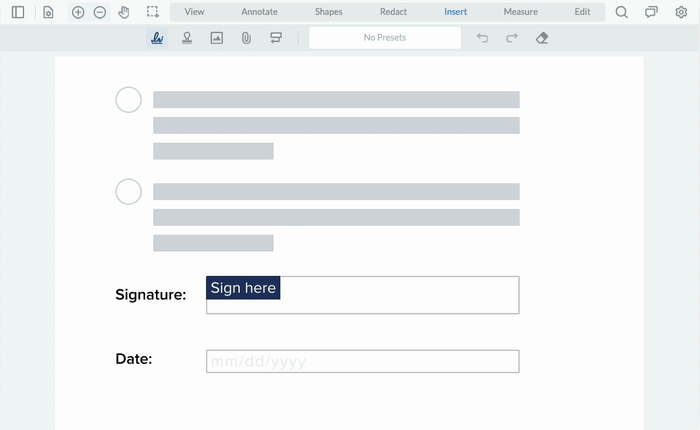Screen dimensions: 700x430
Task: Open the Redact tab
Action: [x=393, y=12]
